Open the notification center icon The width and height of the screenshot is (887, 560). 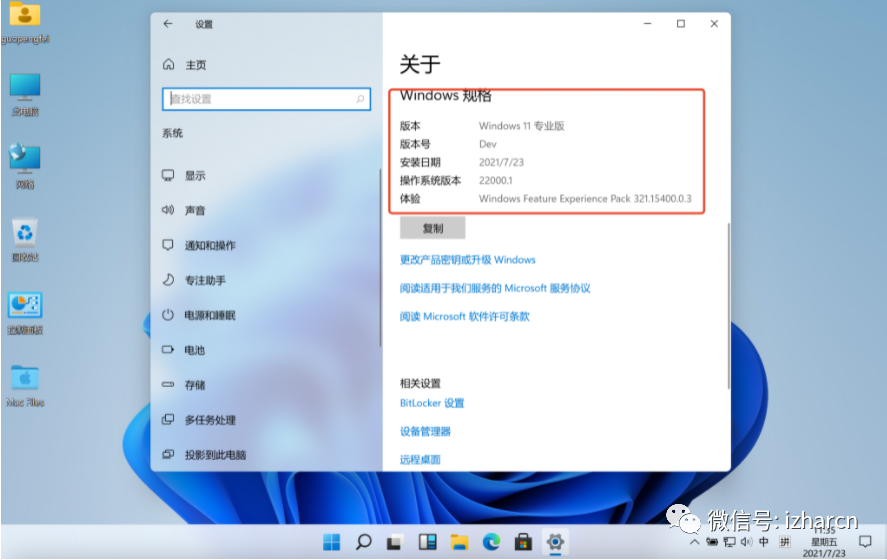865,542
